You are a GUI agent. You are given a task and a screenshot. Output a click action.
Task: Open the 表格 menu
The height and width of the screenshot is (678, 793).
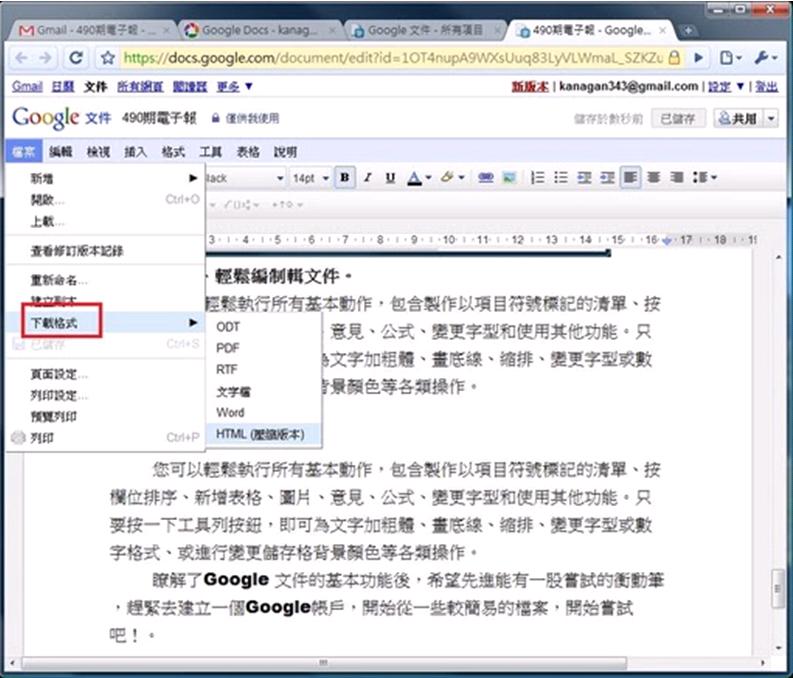click(x=248, y=152)
